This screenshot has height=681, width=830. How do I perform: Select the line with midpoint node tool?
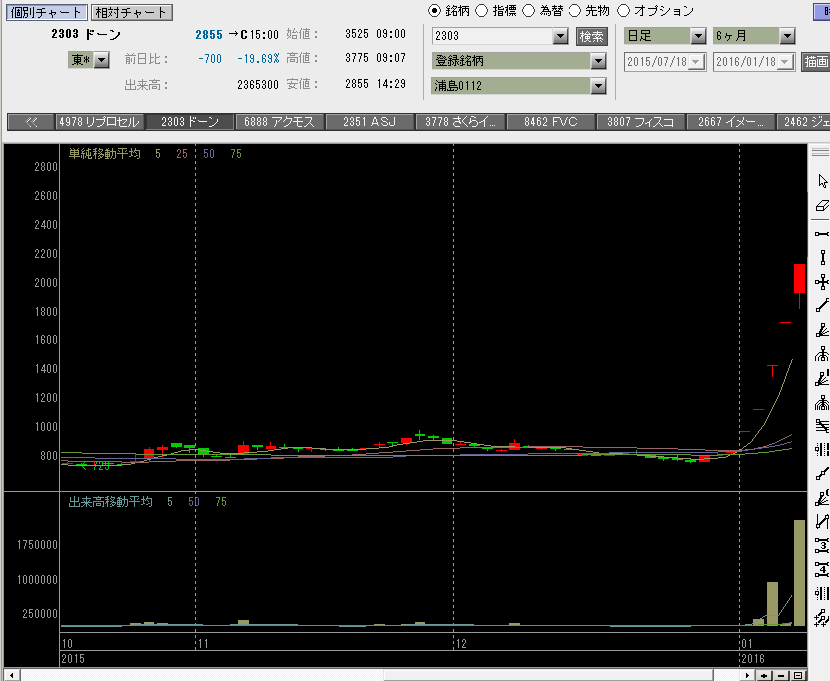click(822, 474)
